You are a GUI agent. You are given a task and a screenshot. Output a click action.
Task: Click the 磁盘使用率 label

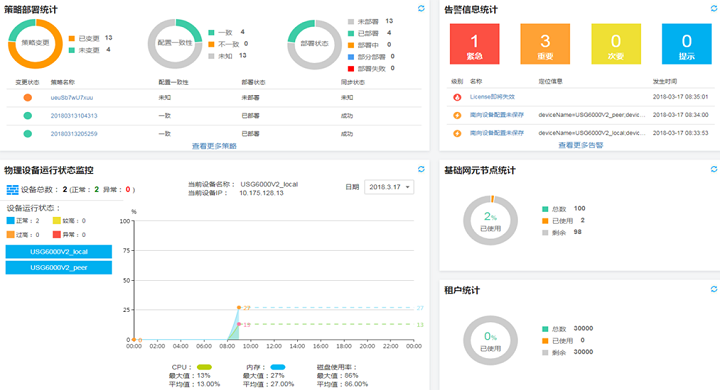point(337,367)
